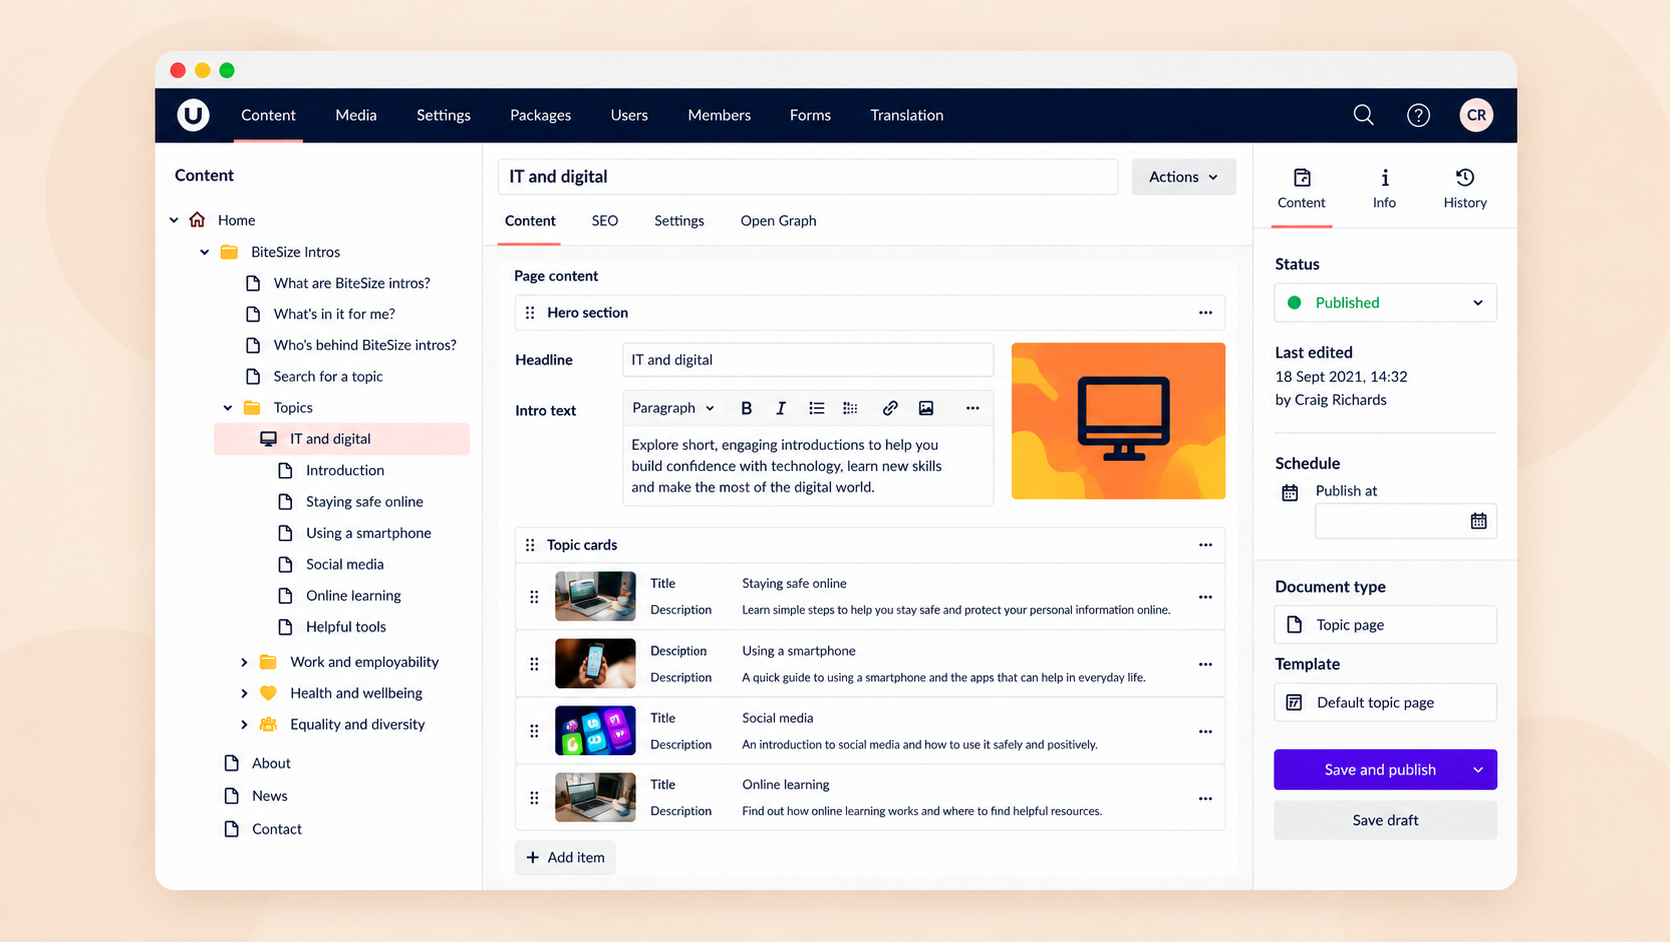Open the Media section
Viewport: 1670px width, 942px height.
[356, 115]
